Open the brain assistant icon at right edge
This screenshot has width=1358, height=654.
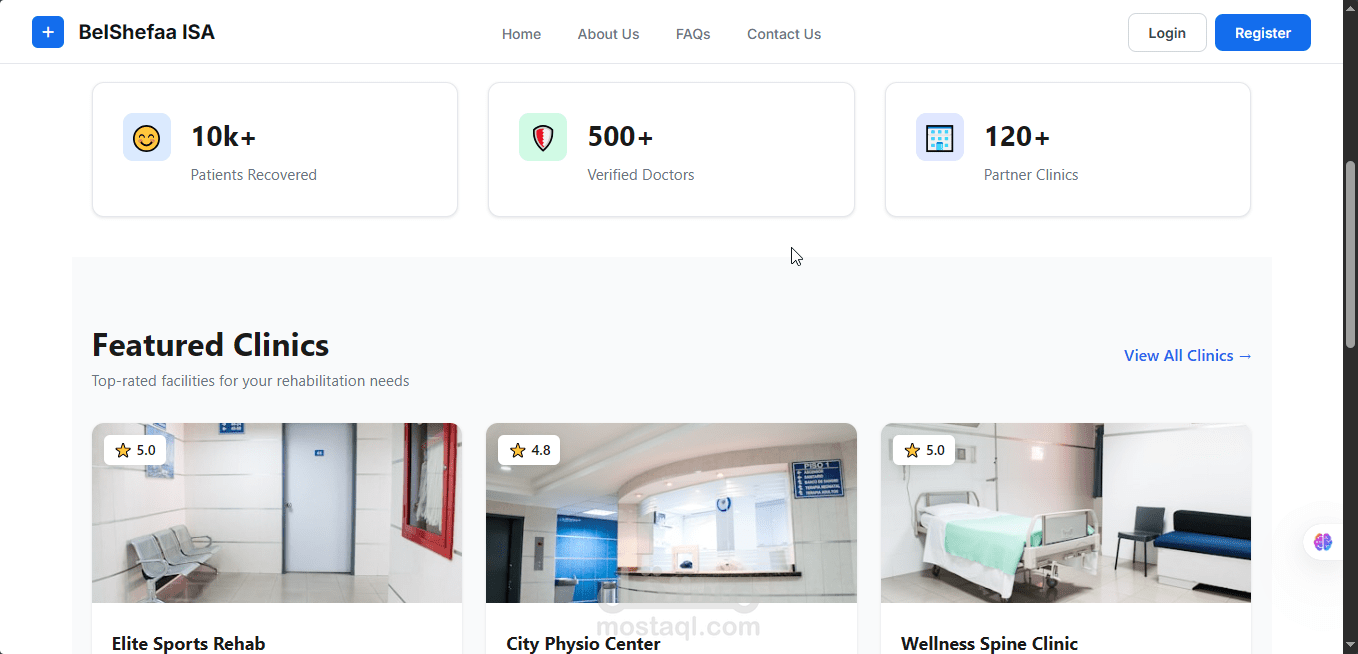(1323, 542)
